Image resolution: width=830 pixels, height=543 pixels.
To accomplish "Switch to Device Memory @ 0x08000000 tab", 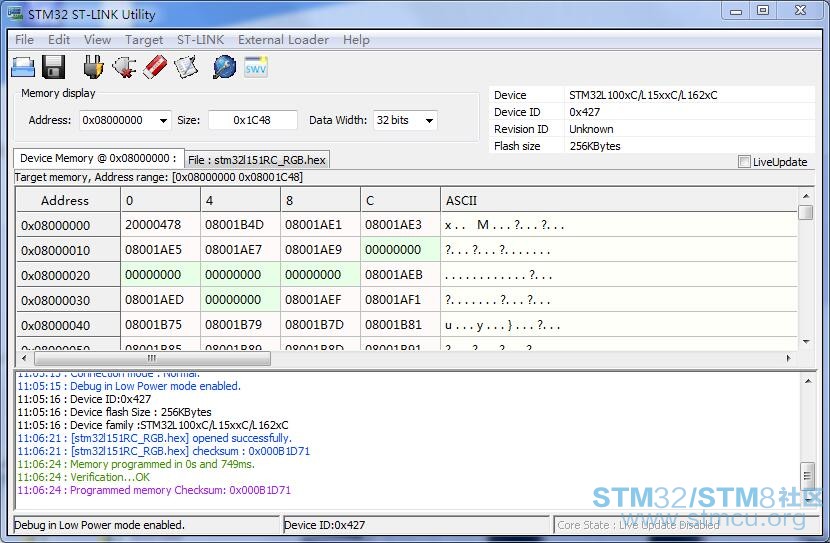I will click(98, 158).
